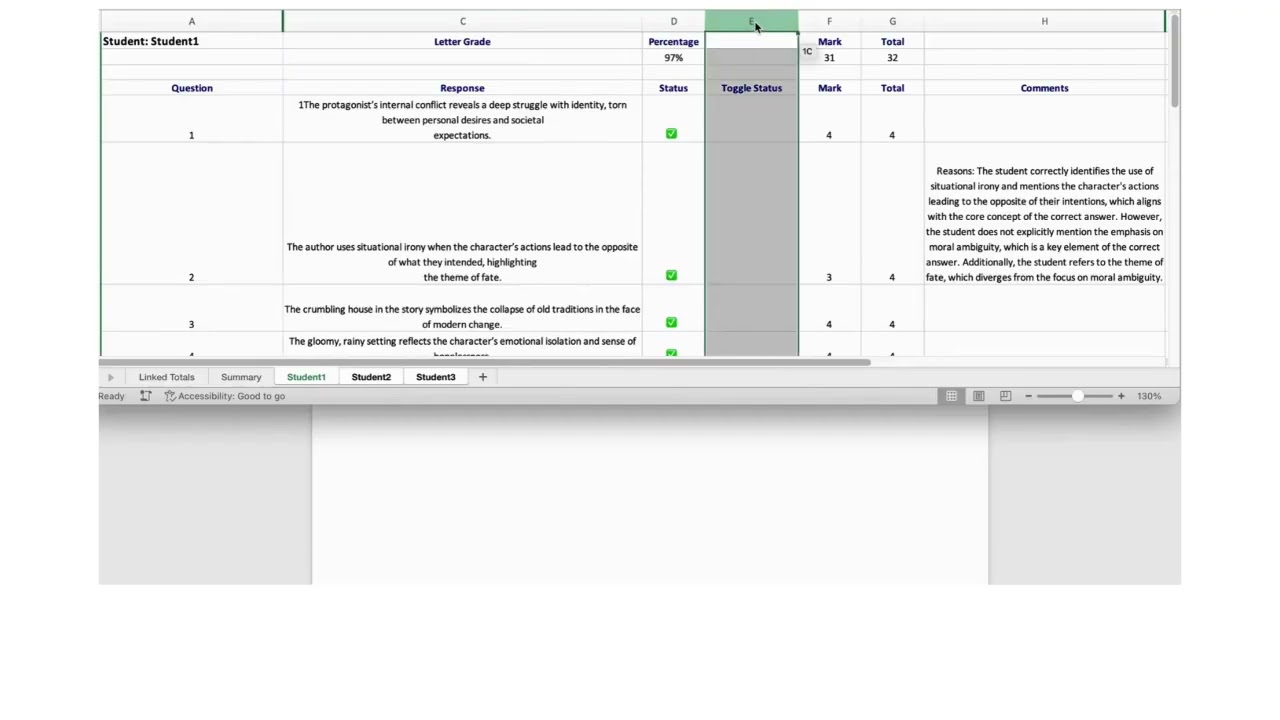Select column F header
This screenshot has width=1280, height=720.
(829, 21)
